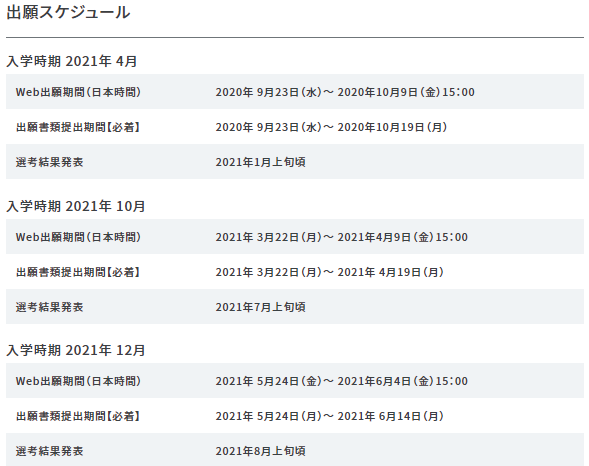Viewport: 589px width, 466px height.
Task: Select the 入学時期 2021年 10月 section heading
Action: pyautogui.click(x=76, y=206)
